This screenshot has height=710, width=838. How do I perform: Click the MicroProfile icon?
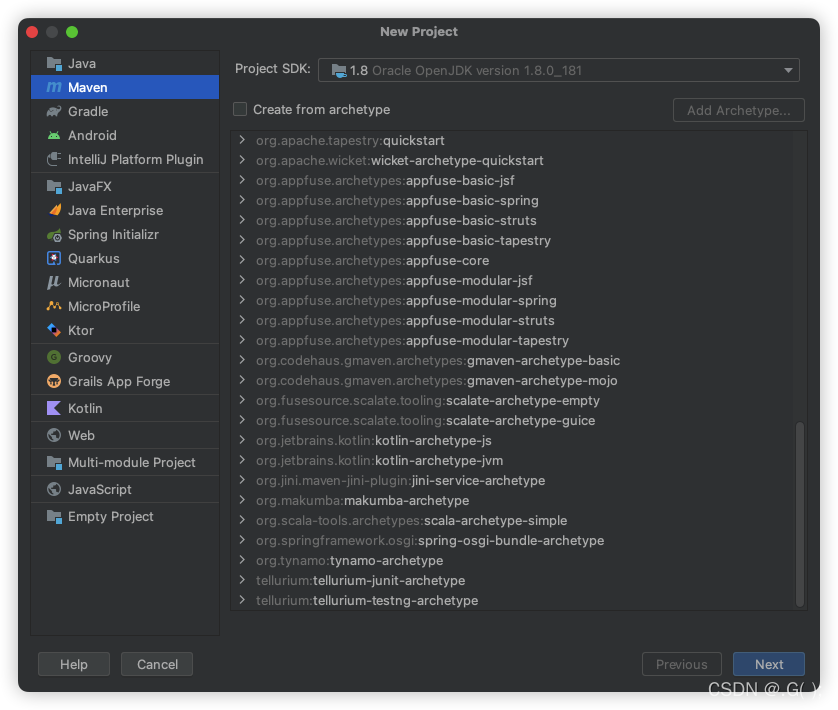(x=54, y=306)
